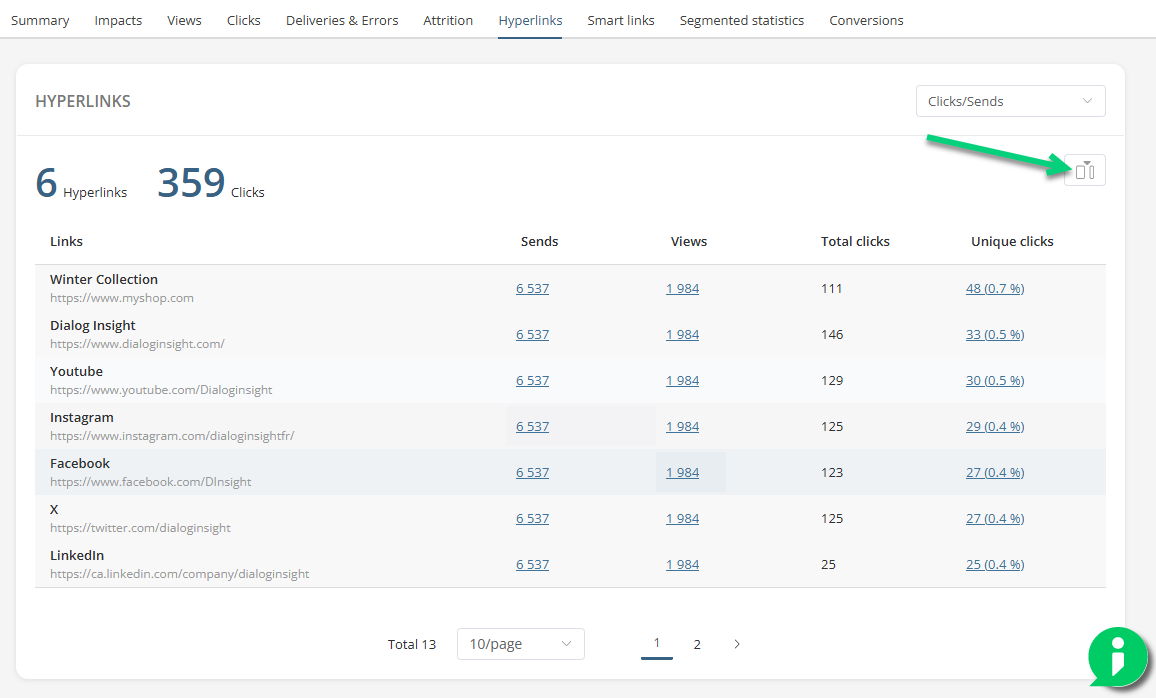The height and width of the screenshot is (698, 1156).
Task: Select the https://www.dialoginsight.com/ URL text
Action: coord(137,344)
